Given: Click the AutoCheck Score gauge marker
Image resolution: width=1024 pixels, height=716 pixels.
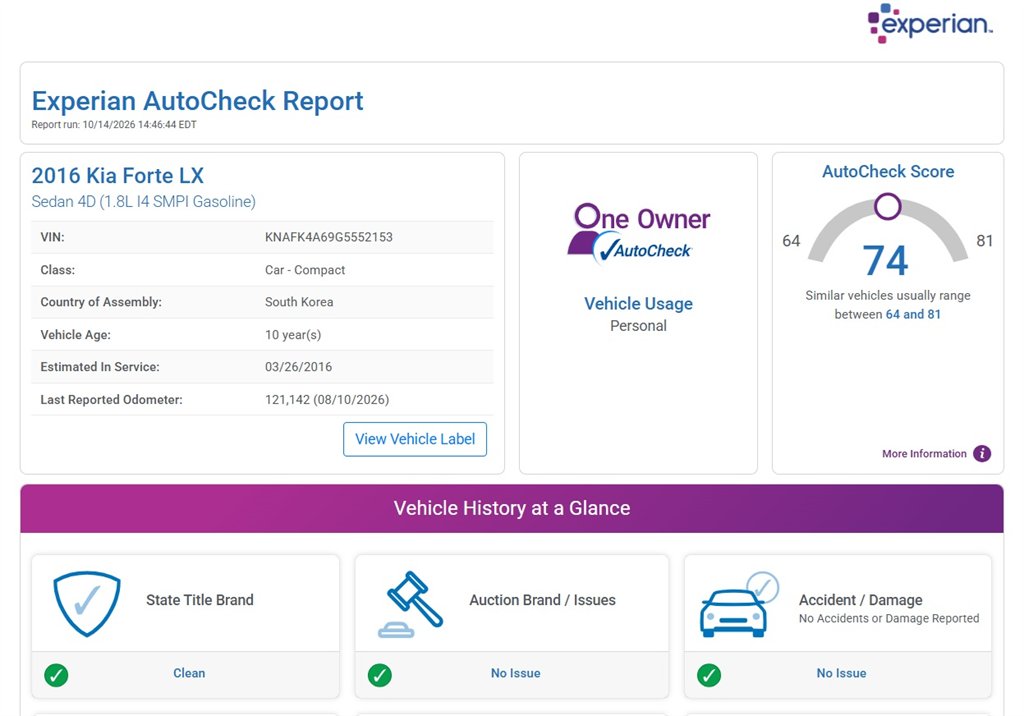Looking at the screenshot, I should point(888,206).
